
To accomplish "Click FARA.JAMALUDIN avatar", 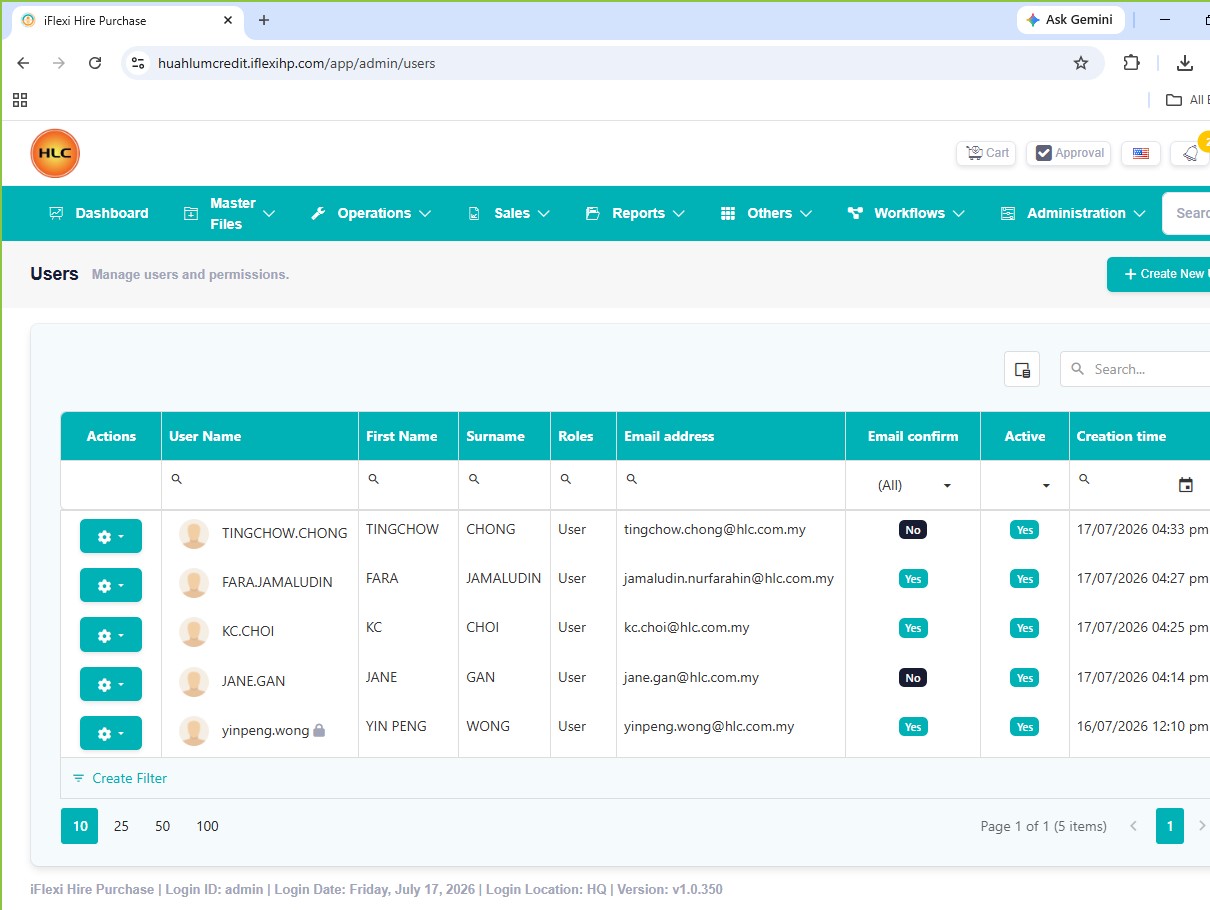I will click(194, 583).
